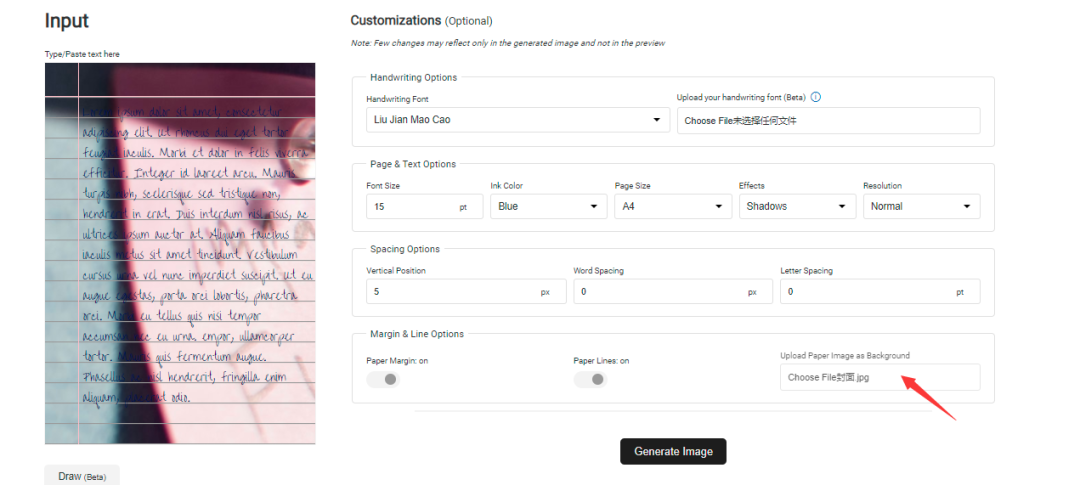Viewport: 1080px width, 485px height.
Task: Expand the Effects Shadows dropdown
Action: [x=796, y=206]
